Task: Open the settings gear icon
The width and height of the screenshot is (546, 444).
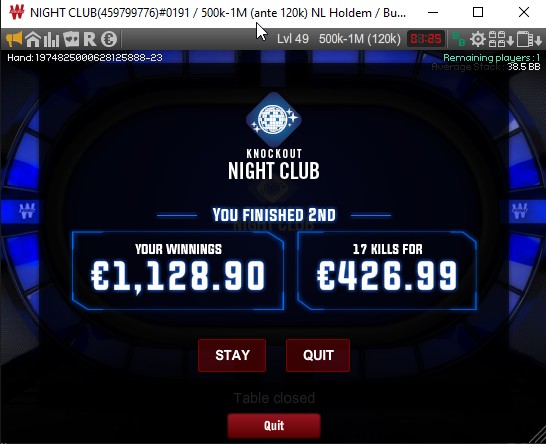Action: (x=478, y=39)
